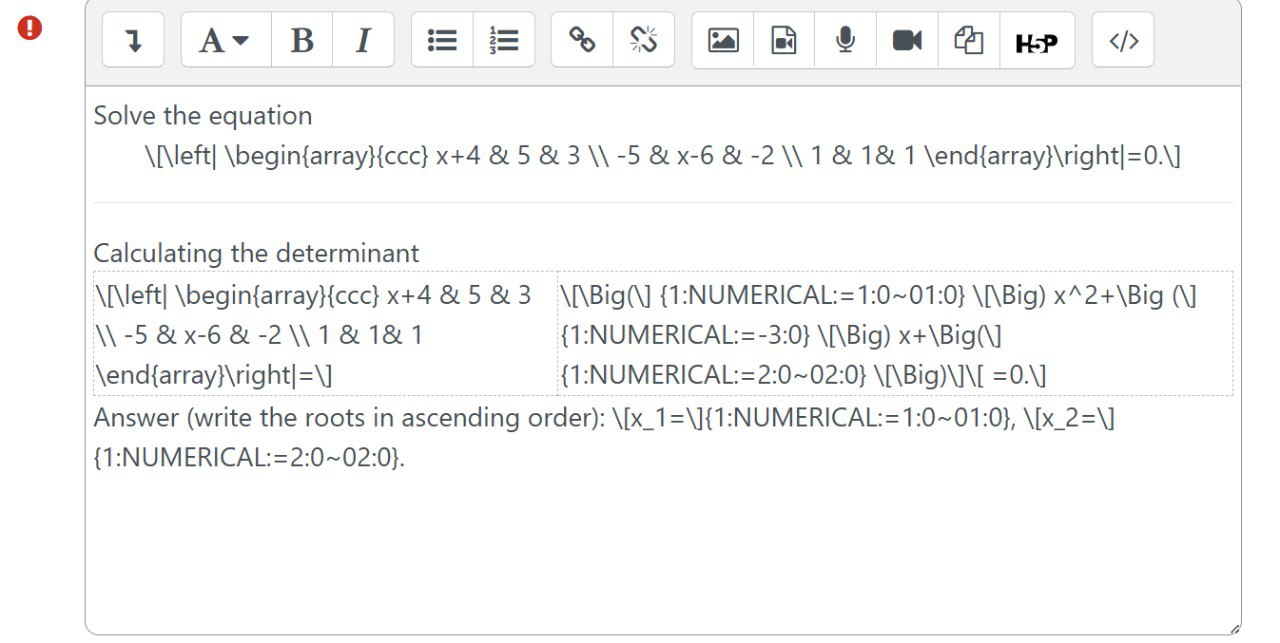Switch to HTML source code view

click(1123, 40)
